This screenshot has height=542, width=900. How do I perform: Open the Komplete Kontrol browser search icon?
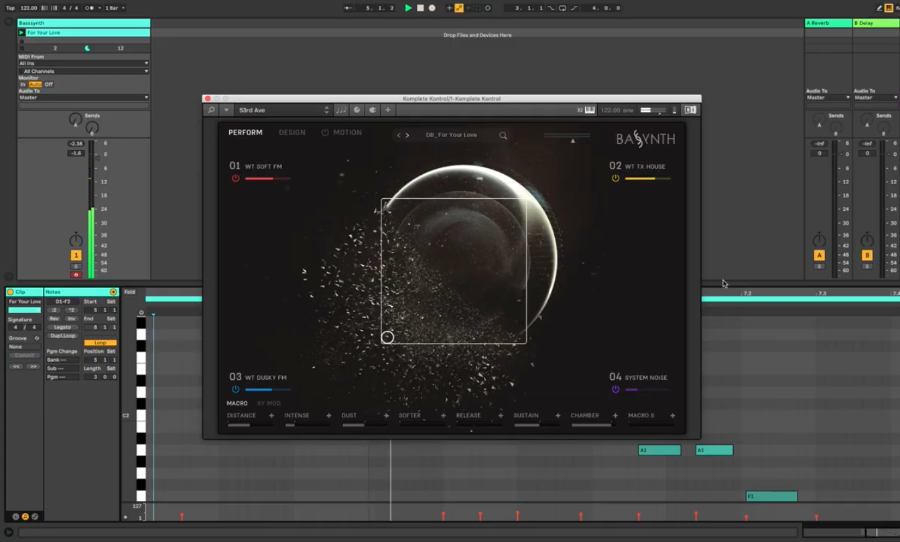(211, 109)
